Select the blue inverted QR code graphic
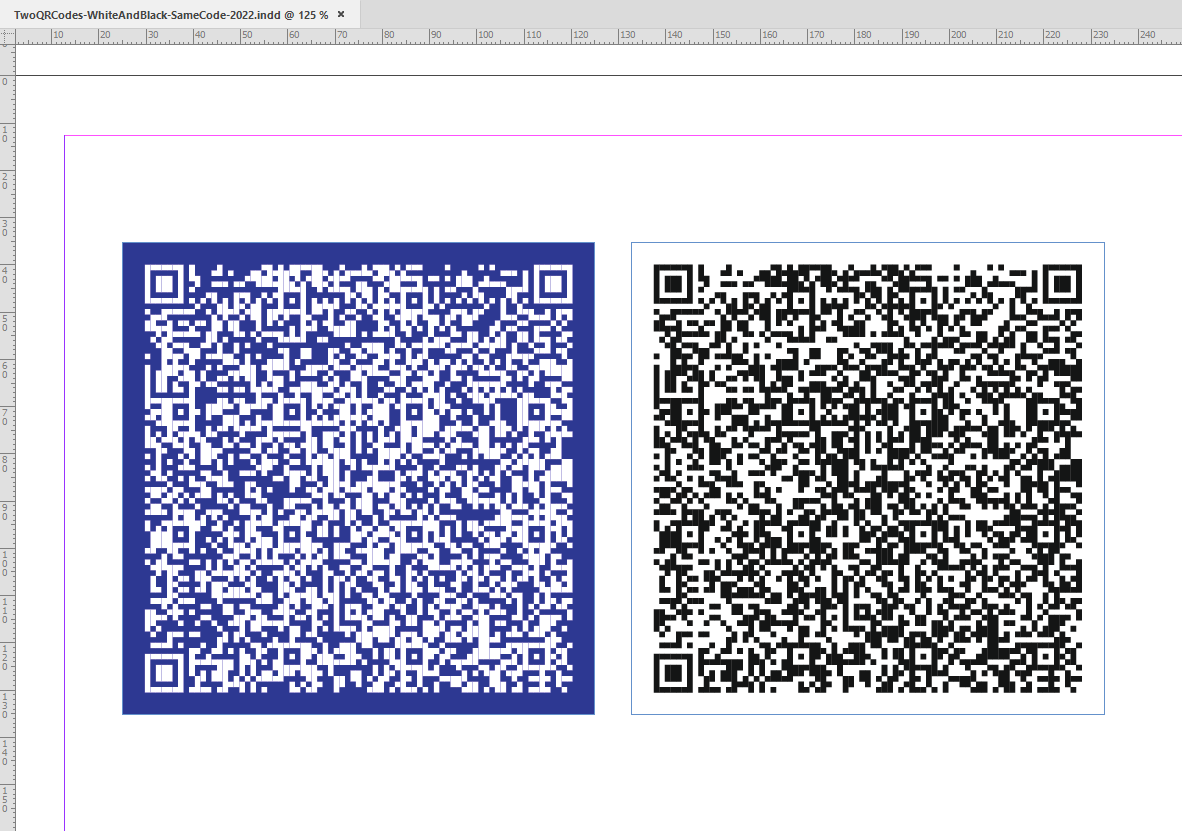Screen dimensions: 1182x831 (x=358, y=477)
